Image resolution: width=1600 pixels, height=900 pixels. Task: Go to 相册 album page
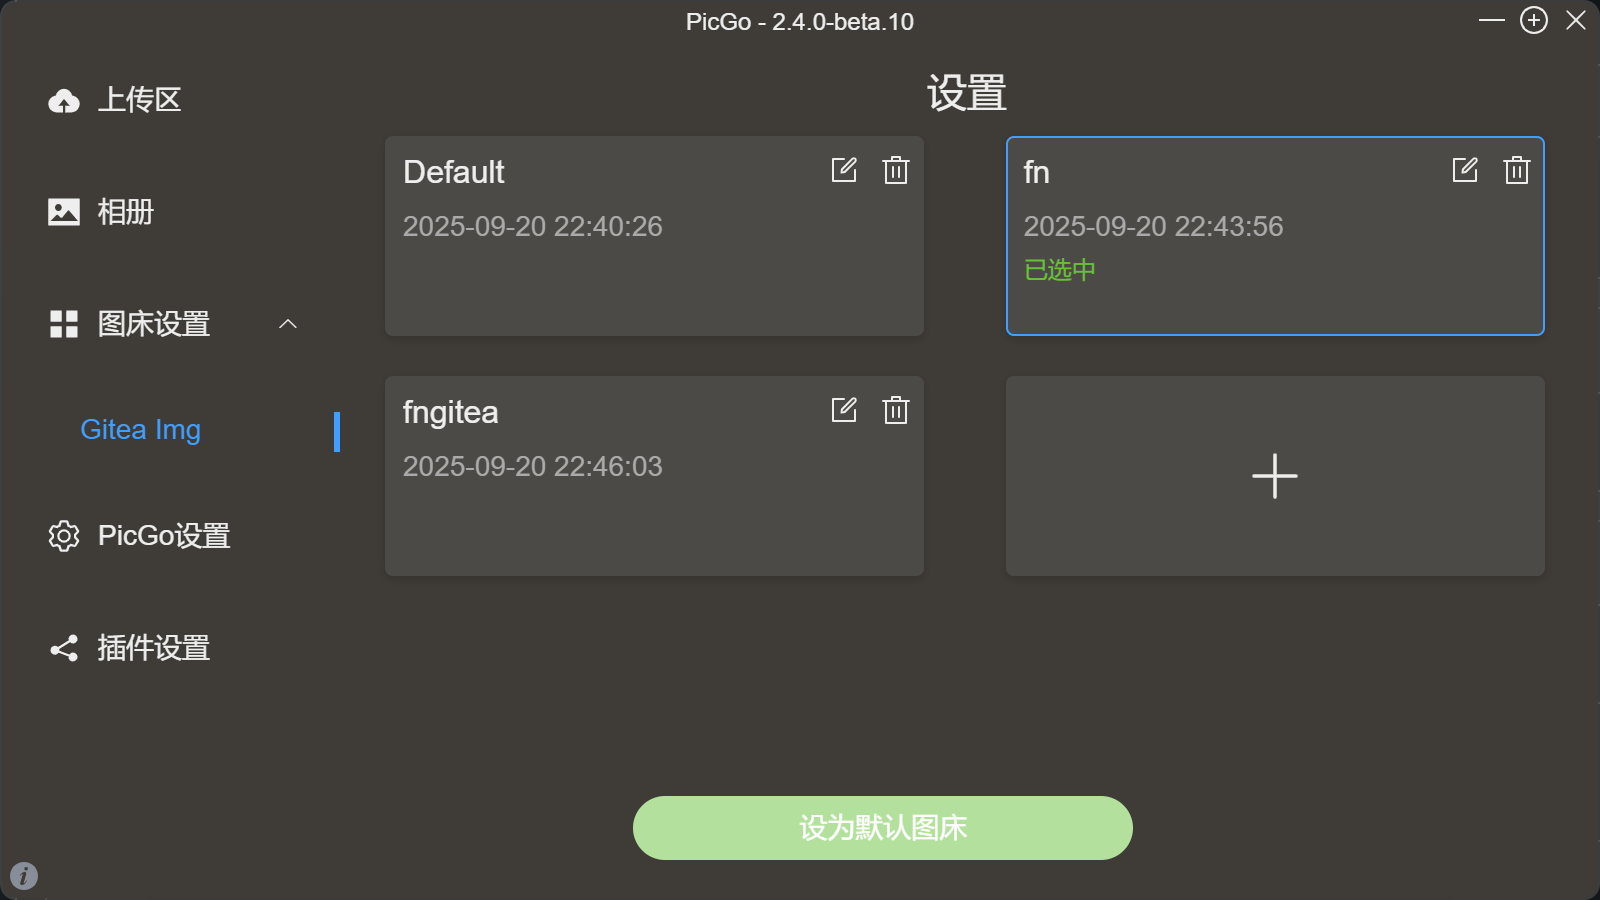pyautogui.click(x=125, y=212)
